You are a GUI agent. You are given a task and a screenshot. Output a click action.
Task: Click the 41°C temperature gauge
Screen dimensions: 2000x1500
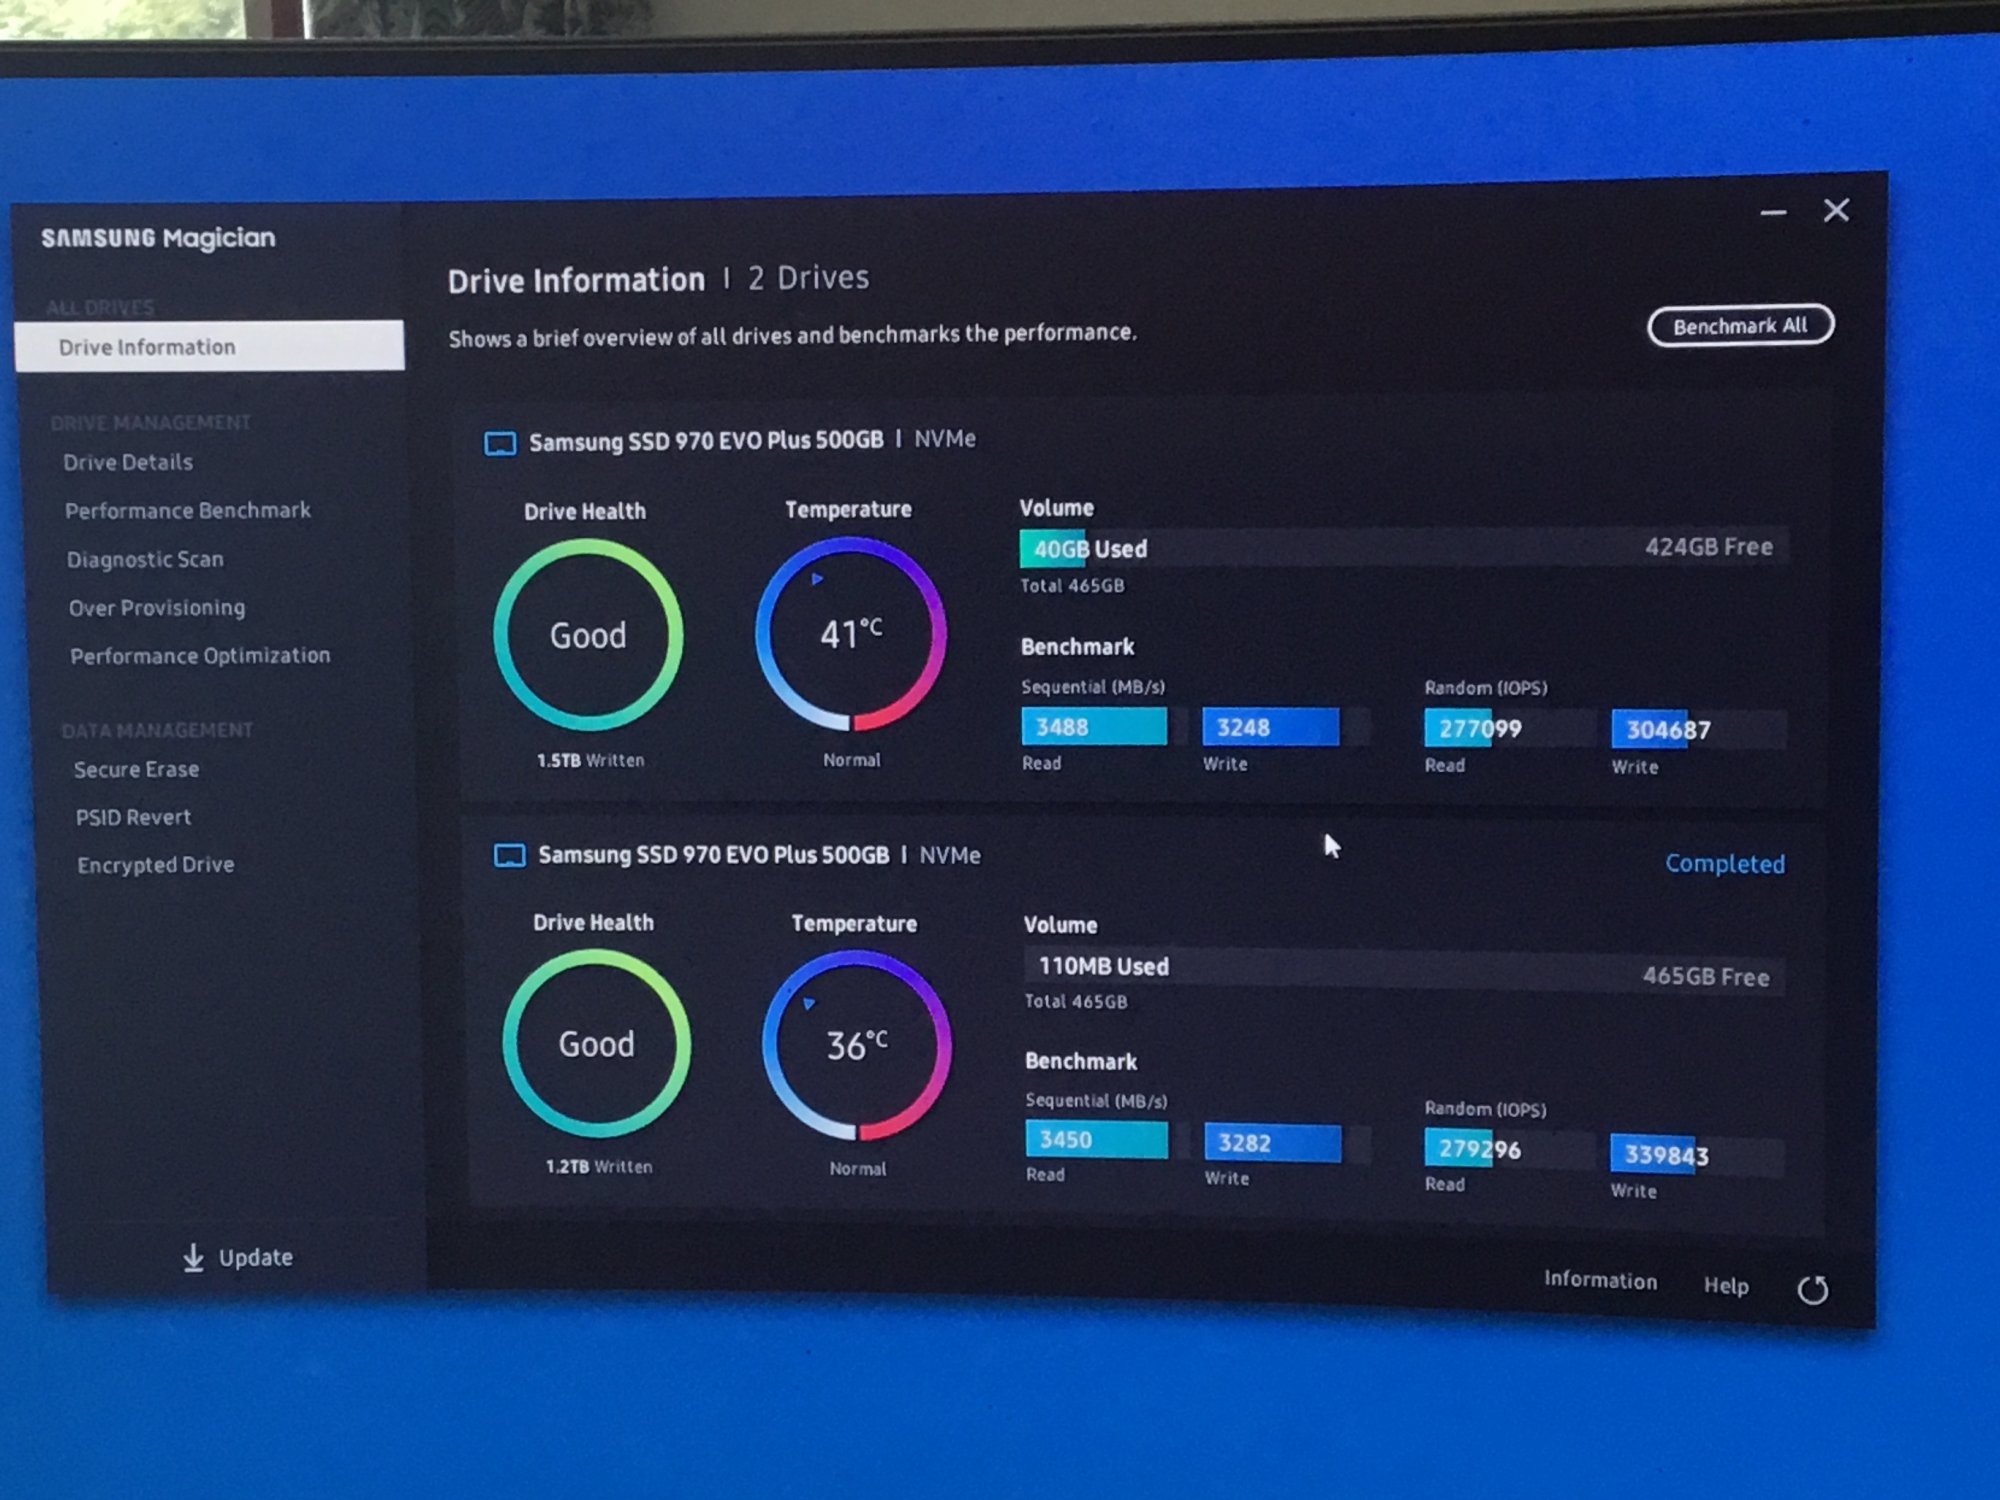tap(850, 634)
